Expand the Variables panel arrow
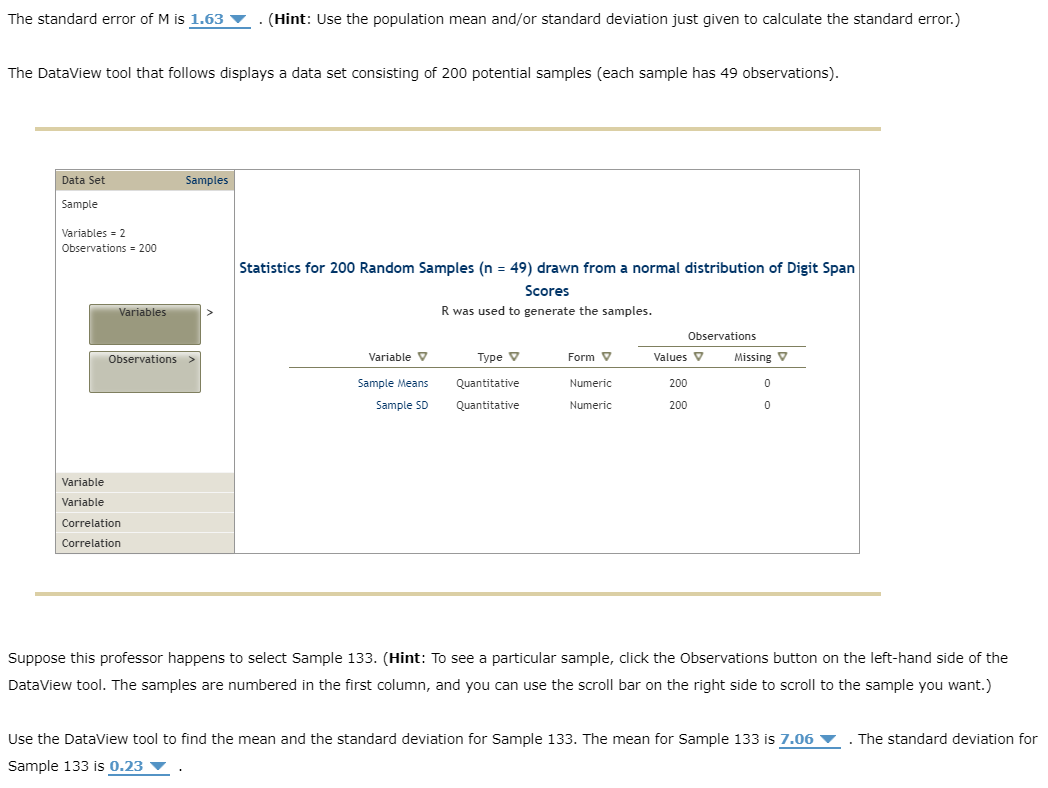 pyautogui.click(x=210, y=311)
